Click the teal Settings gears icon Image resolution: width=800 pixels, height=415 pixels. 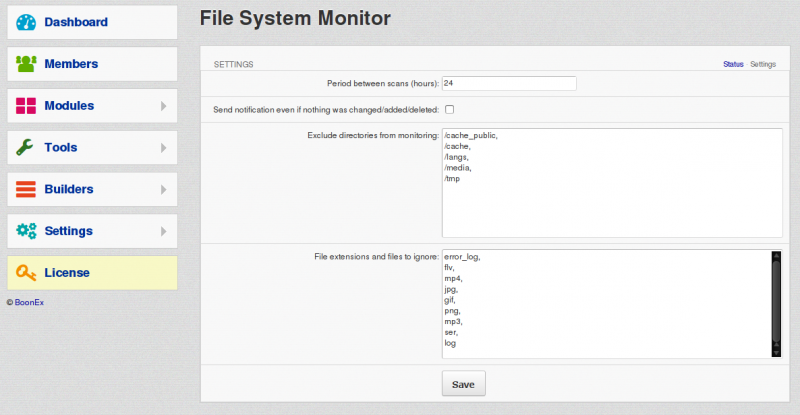pyautogui.click(x=27, y=231)
